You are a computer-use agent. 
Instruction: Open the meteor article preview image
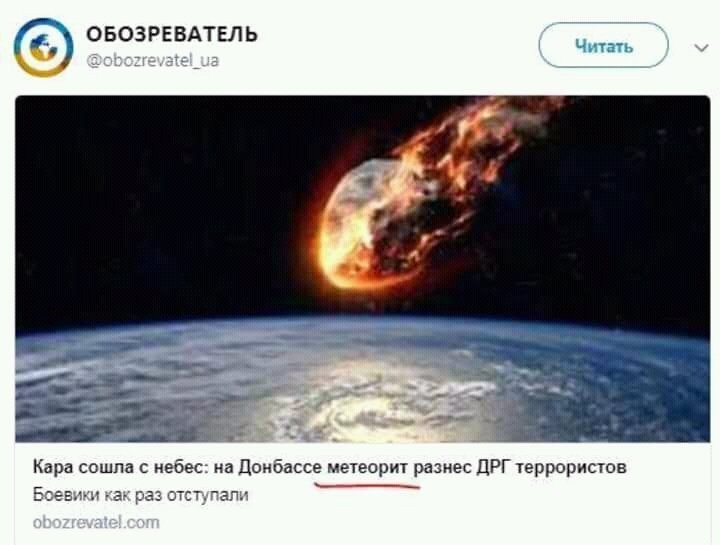tap(362, 269)
